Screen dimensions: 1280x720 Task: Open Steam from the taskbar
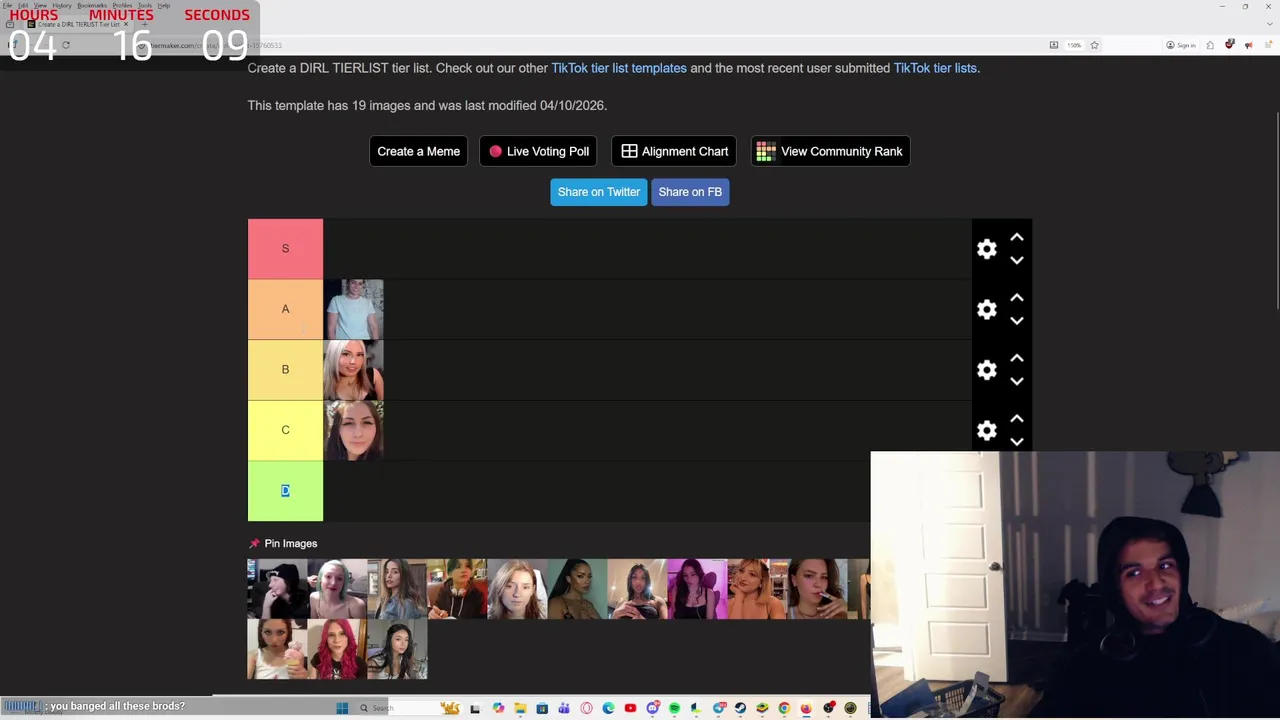tap(740, 708)
